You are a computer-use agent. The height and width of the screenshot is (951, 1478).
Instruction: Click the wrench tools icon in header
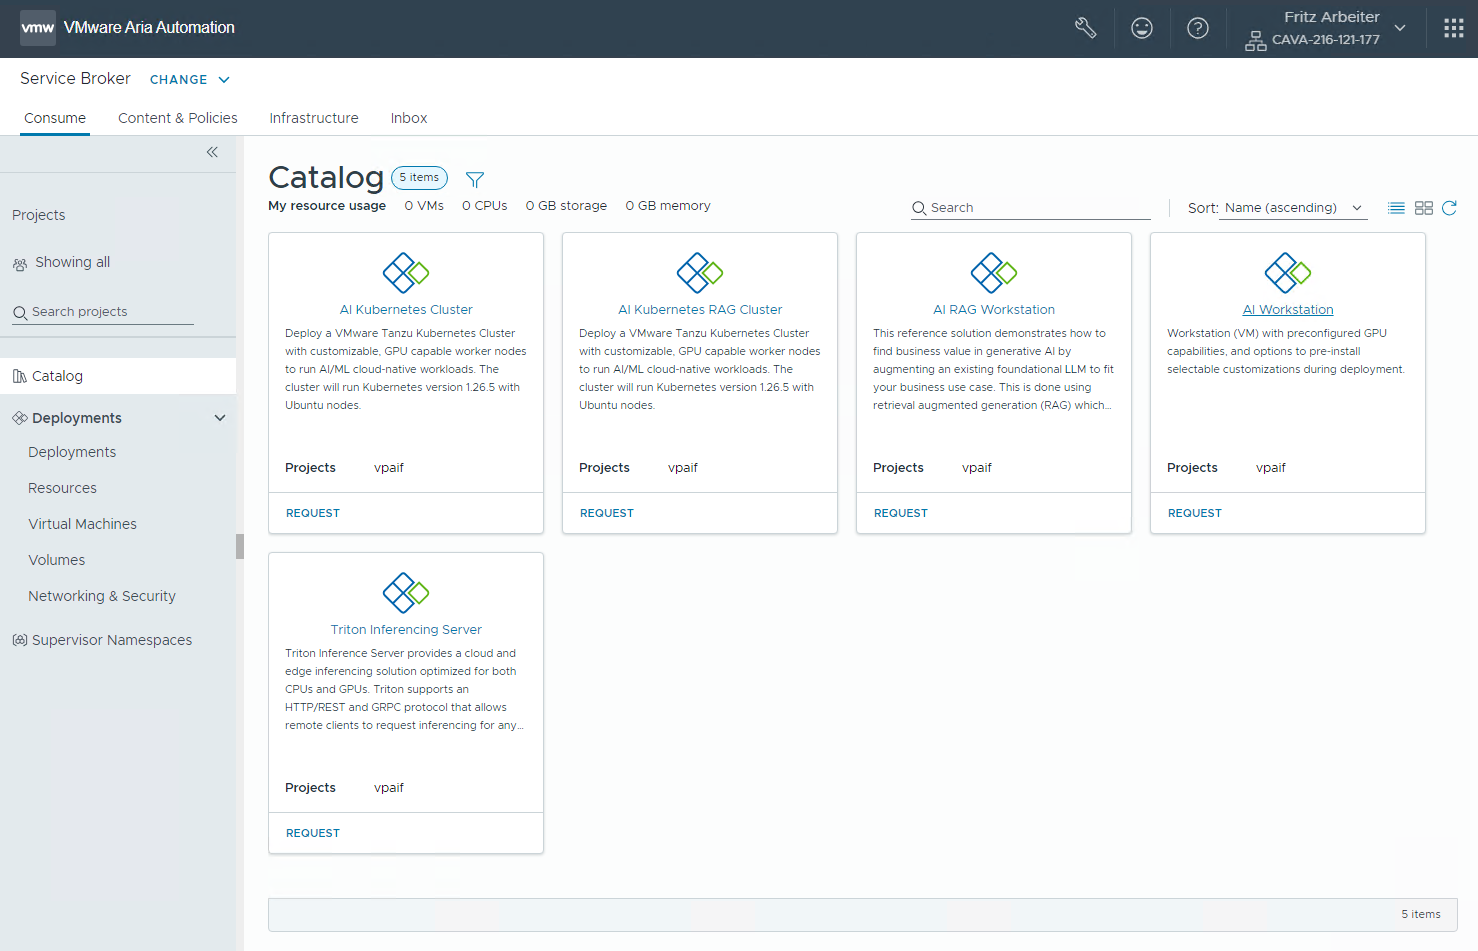pos(1085,28)
